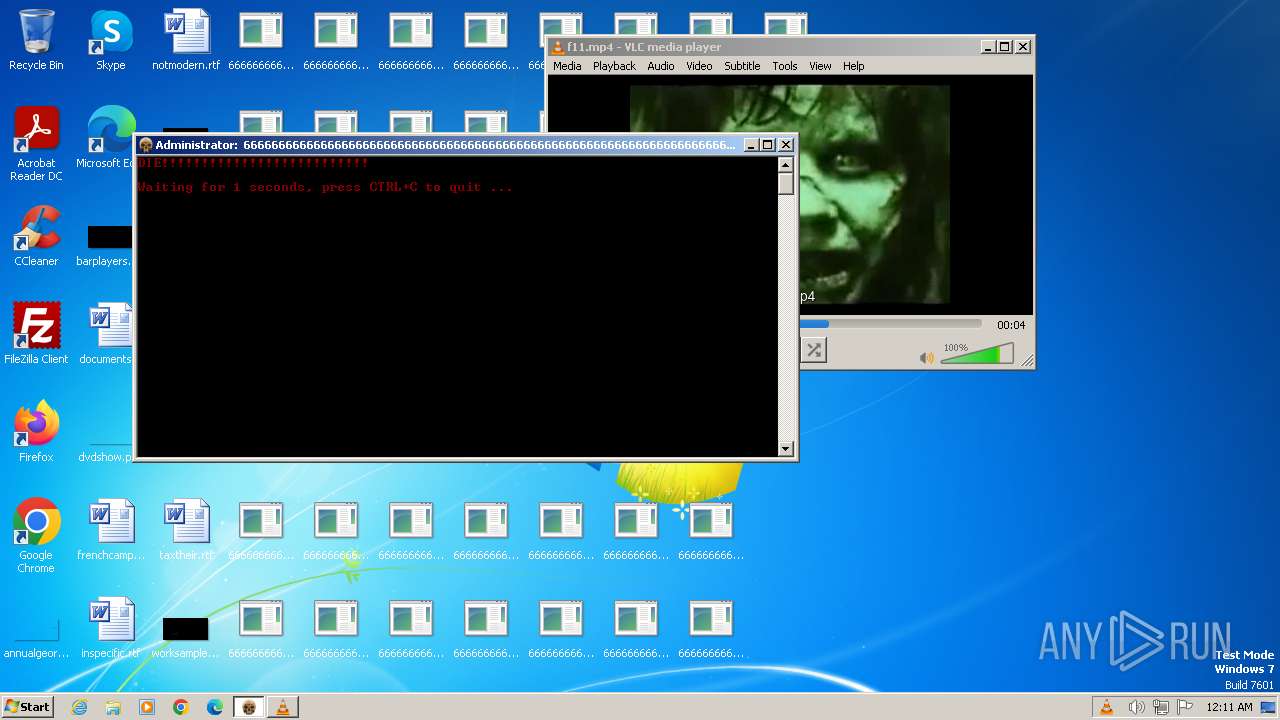Open system tray volume control
The height and width of the screenshot is (720, 1280).
click(x=1136, y=707)
